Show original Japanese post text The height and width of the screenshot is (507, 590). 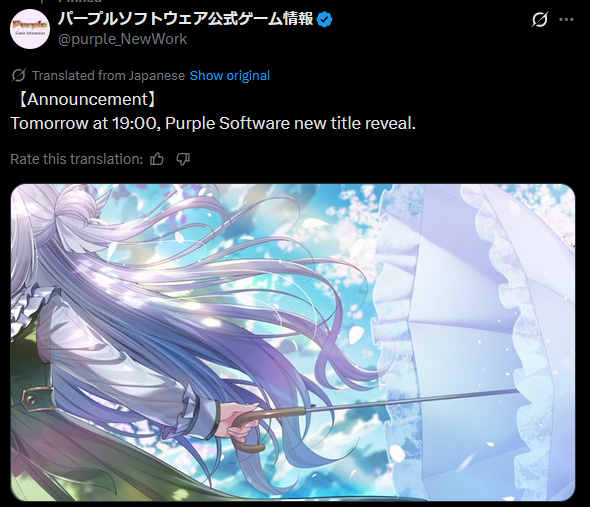230,76
